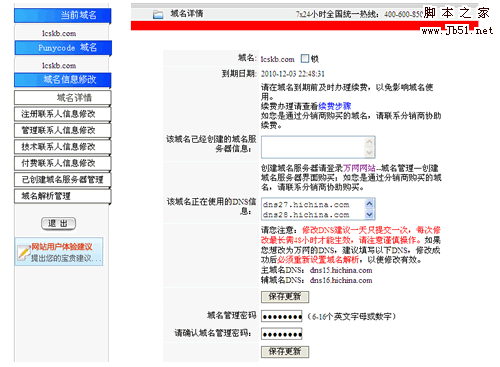Viewport: 500px width, 367px height.
Task: Select dns27.hichina.com in DNS list
Action: 306,204
